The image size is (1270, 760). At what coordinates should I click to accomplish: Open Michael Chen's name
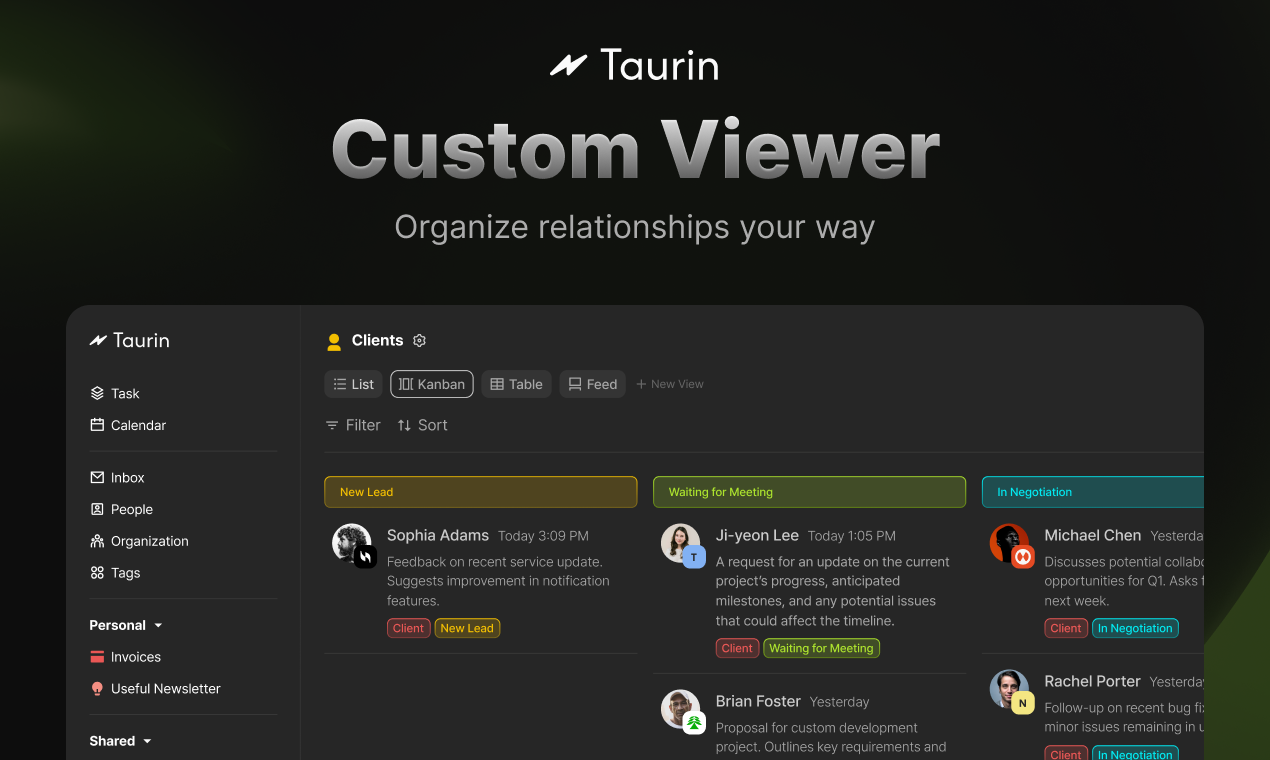click(1093, 535)
